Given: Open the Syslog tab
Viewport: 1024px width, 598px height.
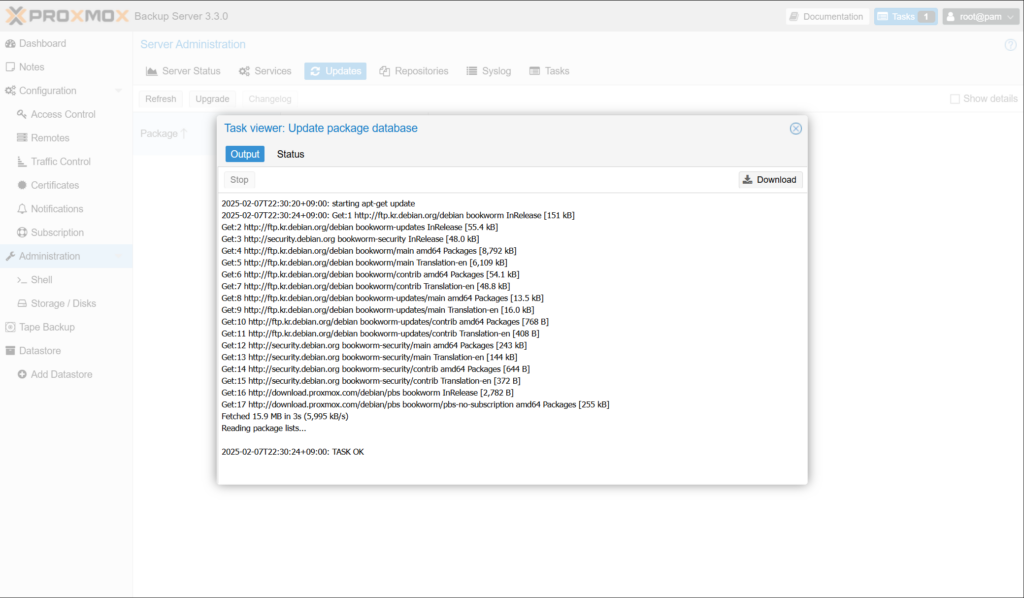Looking at the screenshot, I should 488,71.
